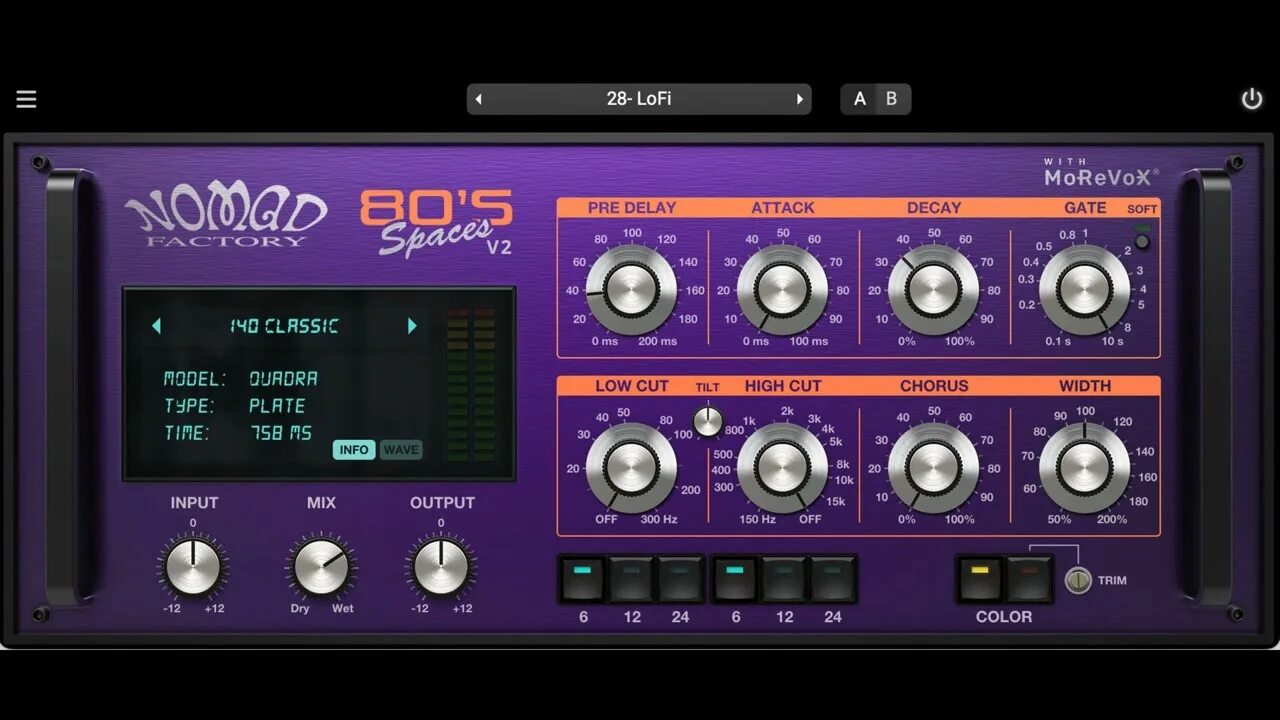The image size is (1280, 720).
Task: Click the 758 MS time value
Action: pos(281,433)
